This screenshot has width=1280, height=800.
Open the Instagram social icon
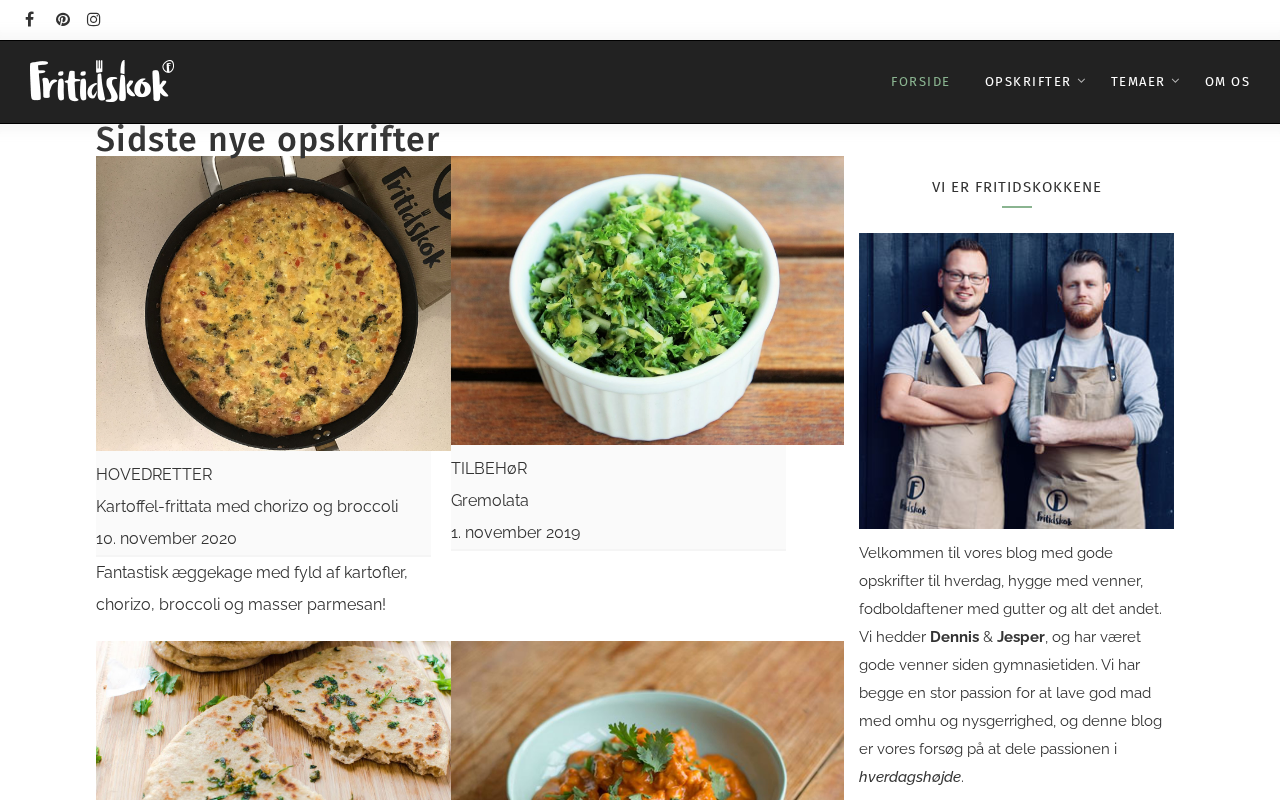point(94,19)
